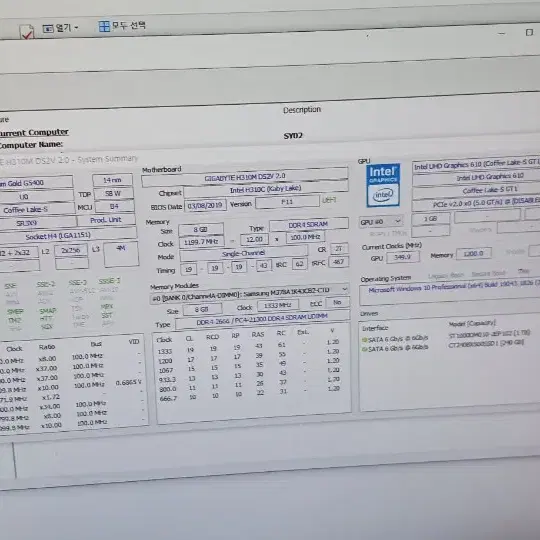
Task: Click the 모두 선택 select-all button
Action: pyautogui.click(x=122, y=25)
